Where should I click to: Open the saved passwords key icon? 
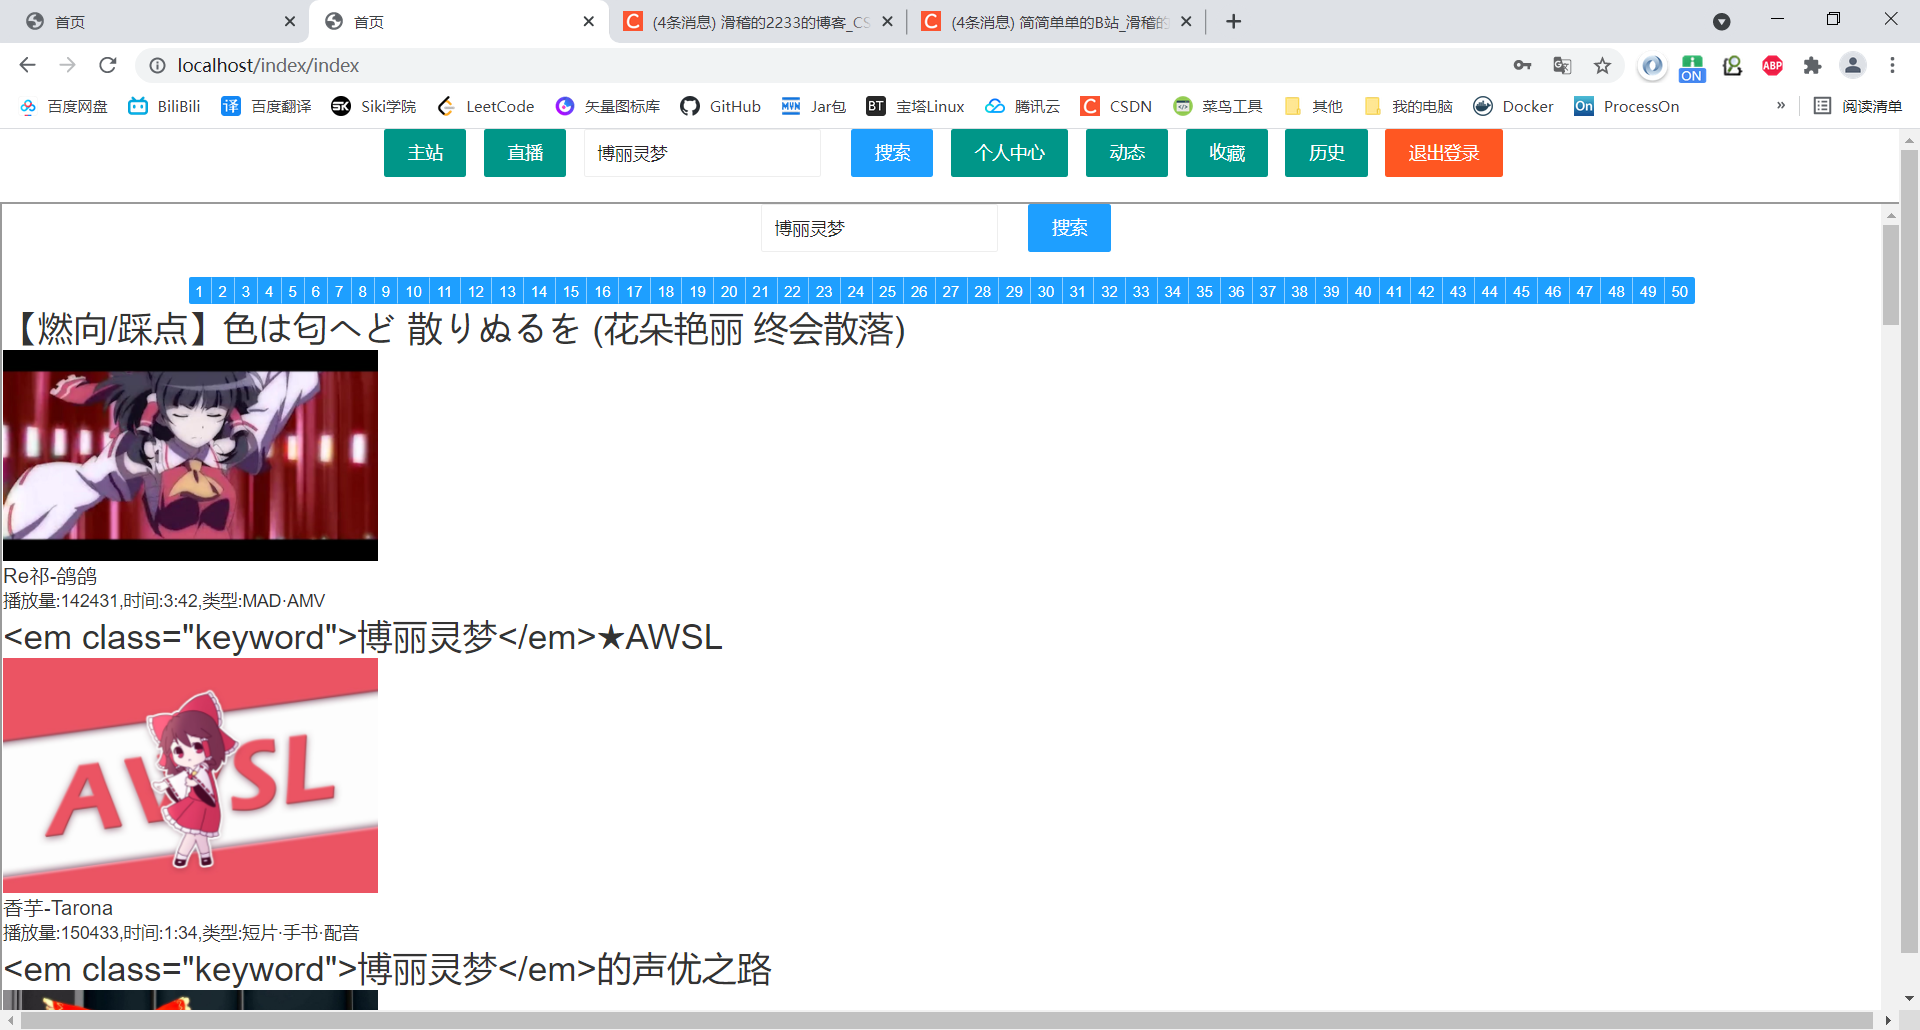(x=1522, y=65)
